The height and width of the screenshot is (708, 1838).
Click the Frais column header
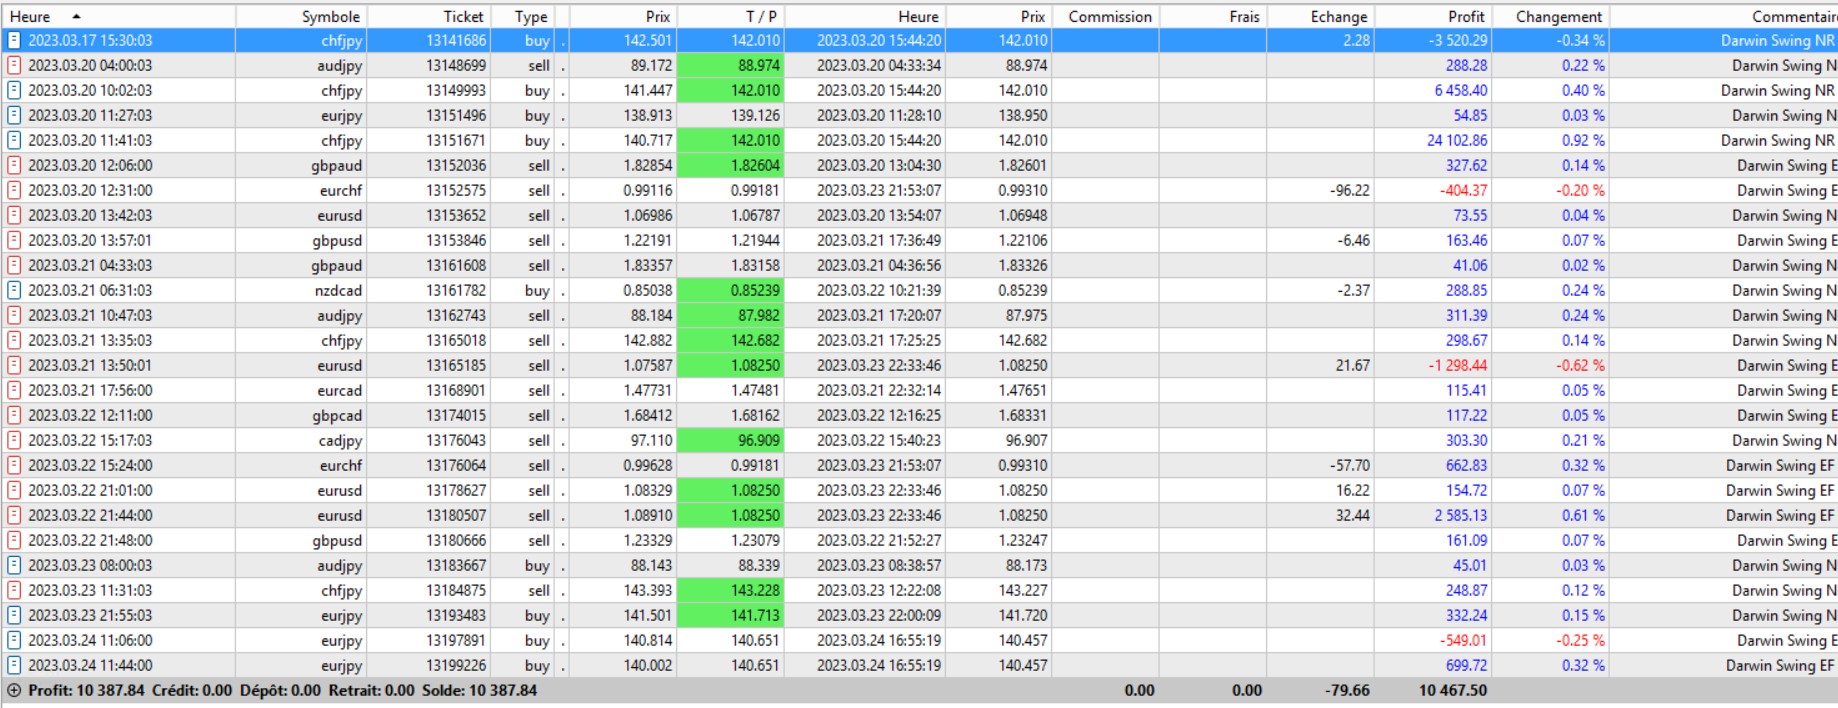point(1213,16)
